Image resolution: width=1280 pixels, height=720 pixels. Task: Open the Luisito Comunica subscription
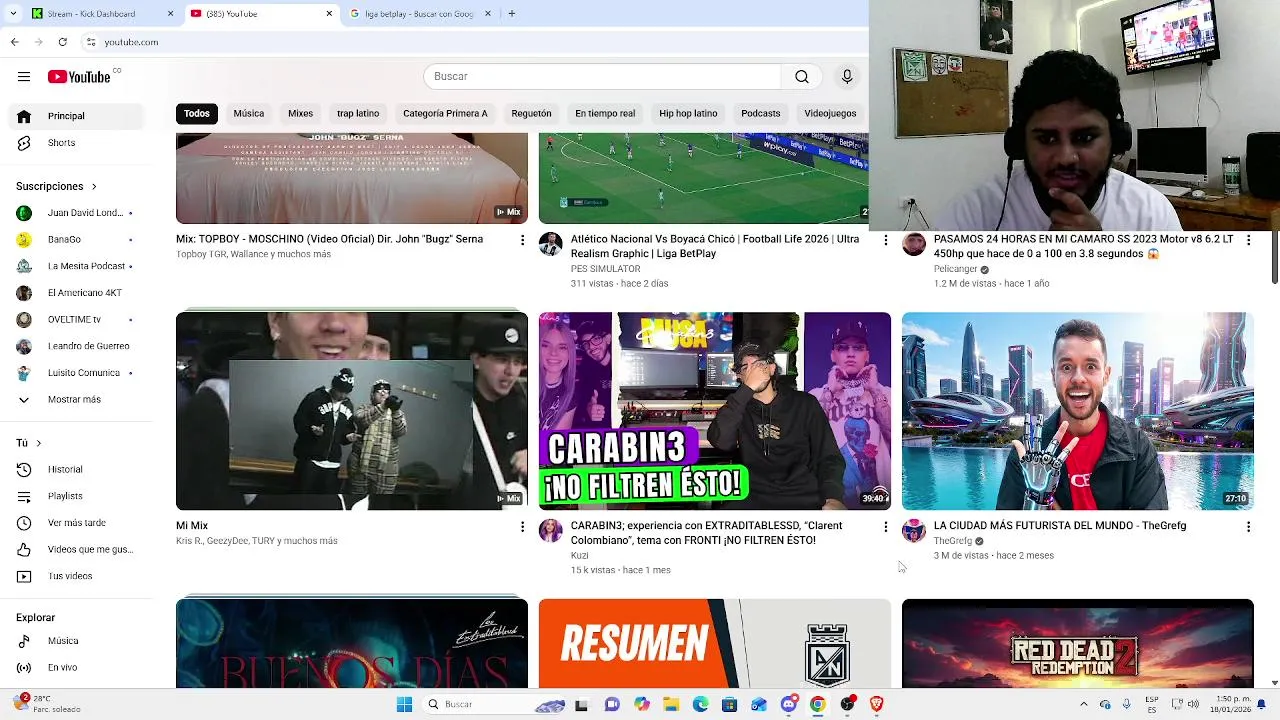[76, 373]
